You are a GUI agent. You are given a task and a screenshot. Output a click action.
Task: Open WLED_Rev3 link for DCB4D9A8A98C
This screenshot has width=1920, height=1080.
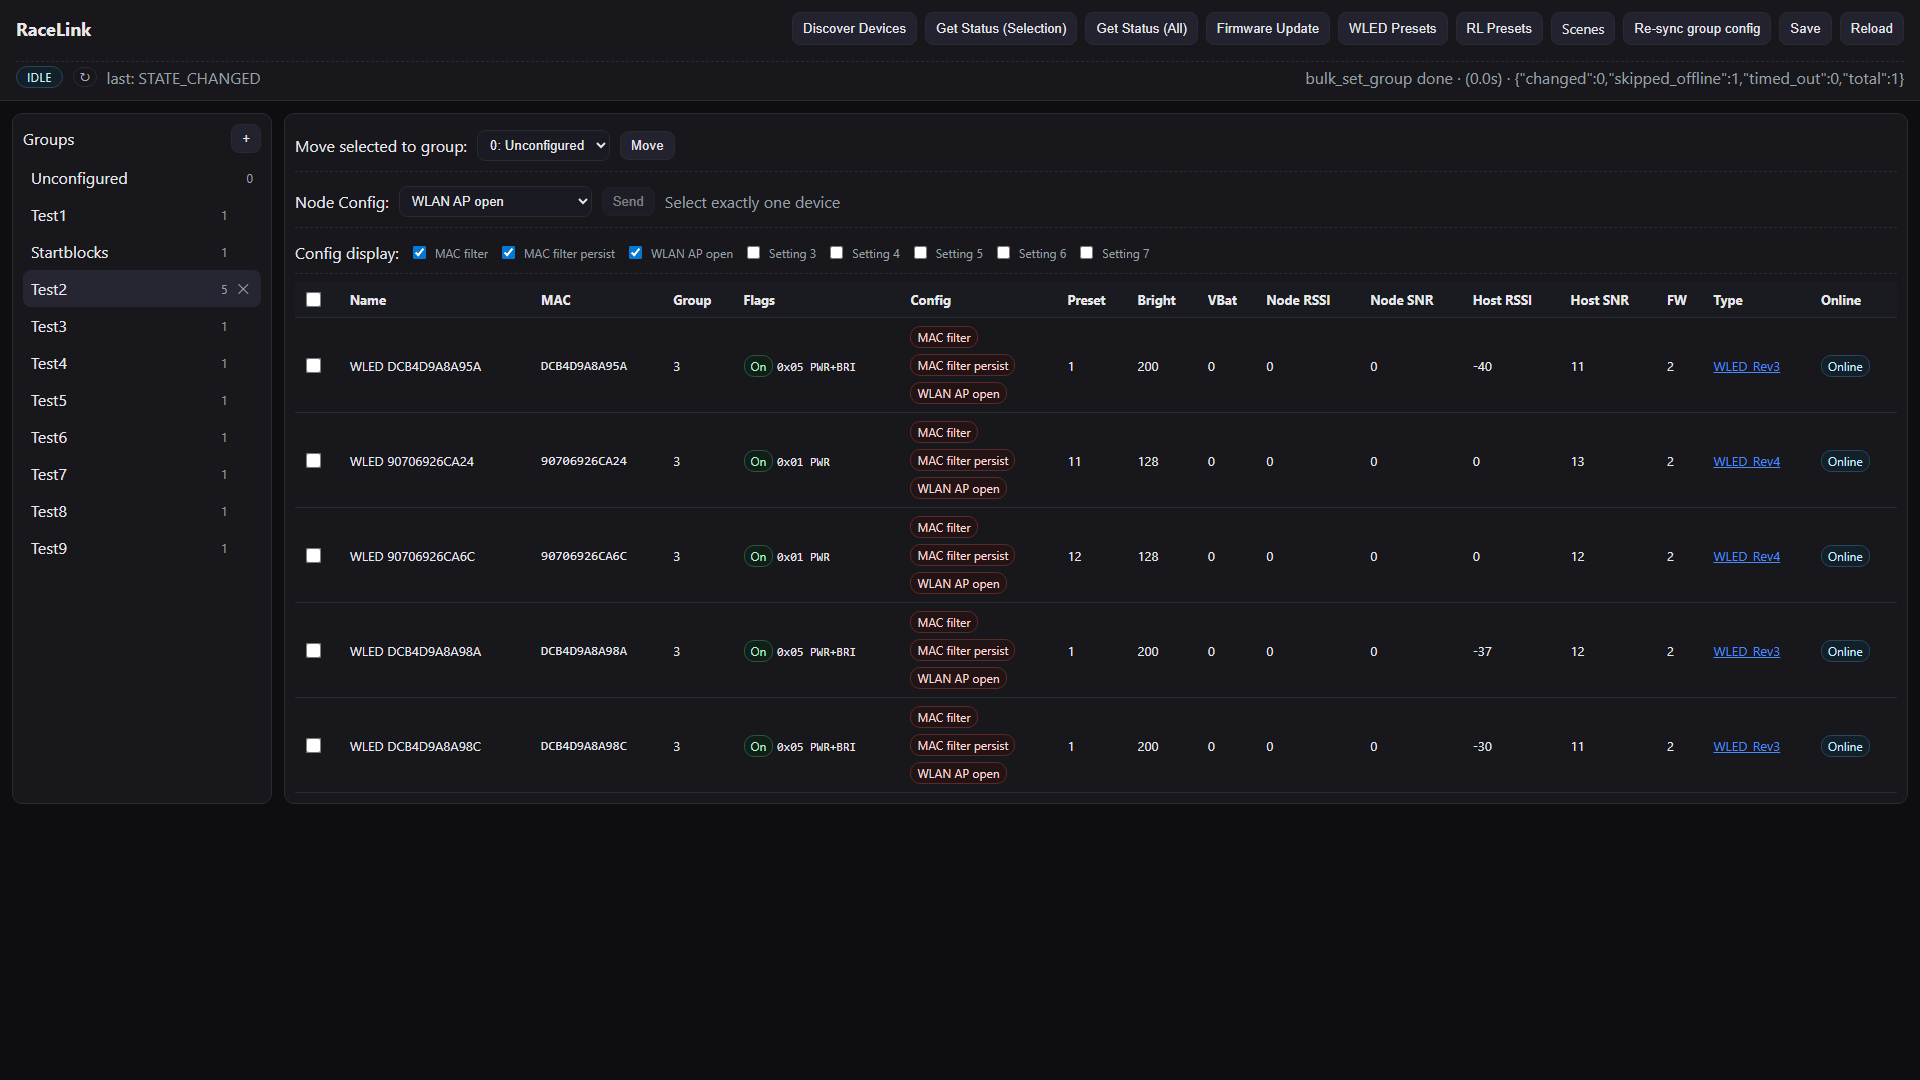click(x=1746, y=747)
